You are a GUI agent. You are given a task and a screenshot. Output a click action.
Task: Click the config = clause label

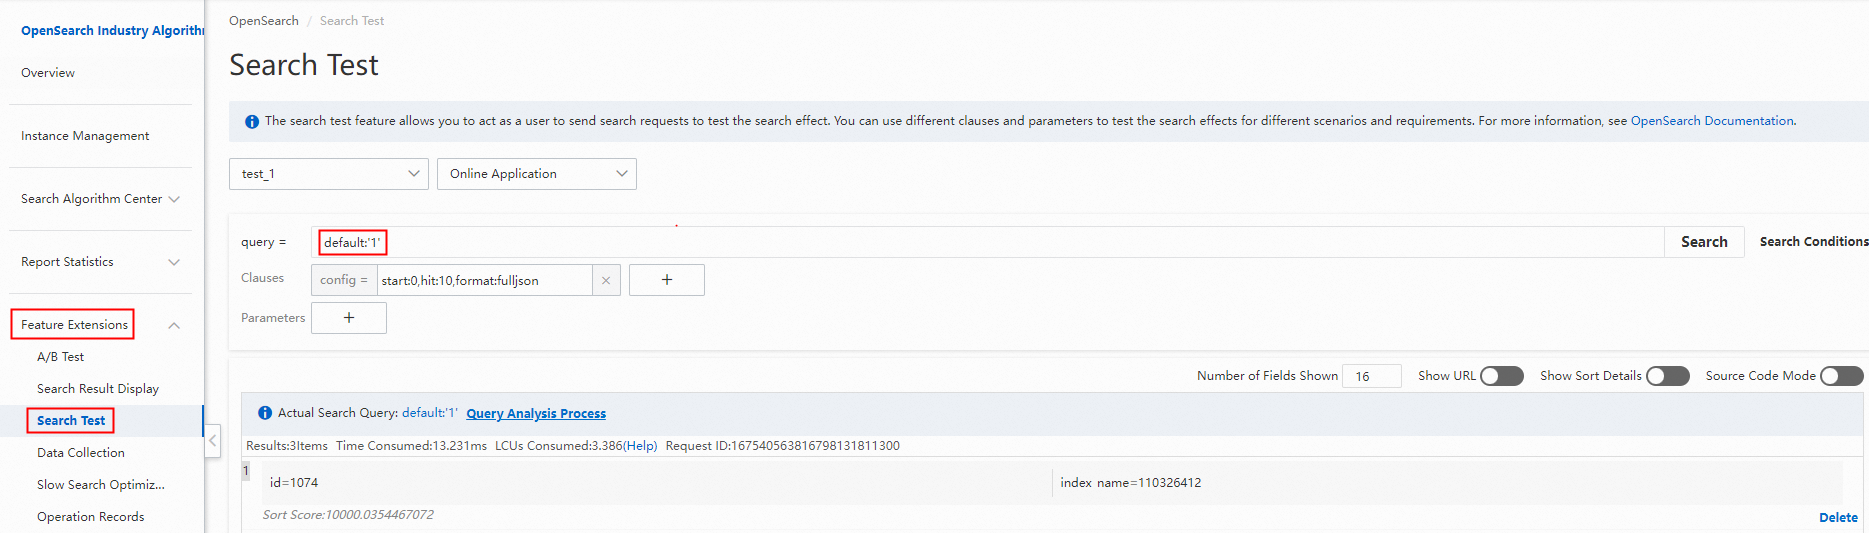point(344,281)
